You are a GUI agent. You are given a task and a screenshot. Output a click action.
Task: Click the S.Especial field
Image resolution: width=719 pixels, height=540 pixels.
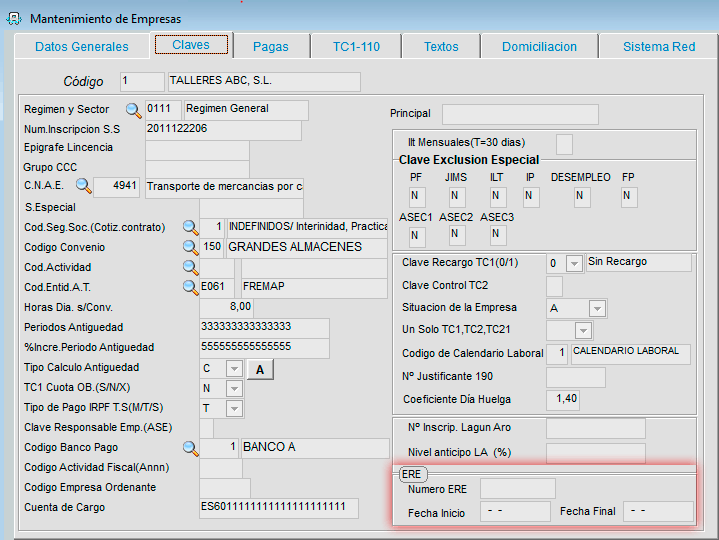pos(251,208)
